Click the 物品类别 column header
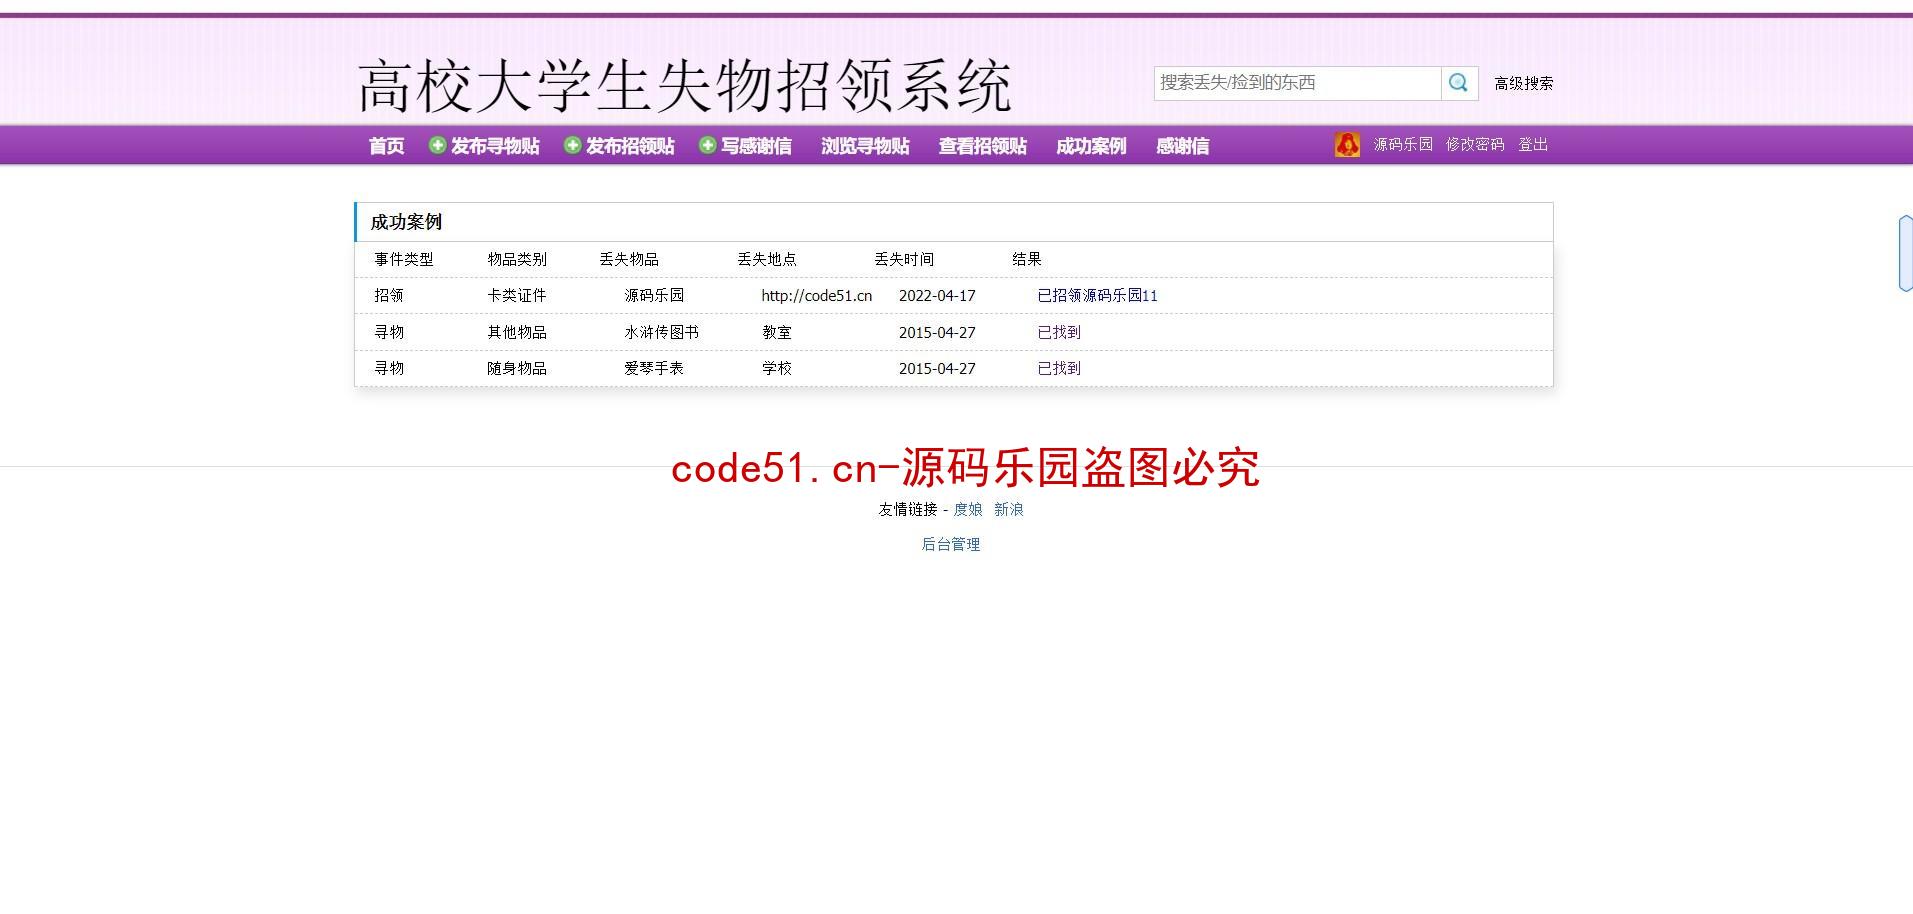 517,259
